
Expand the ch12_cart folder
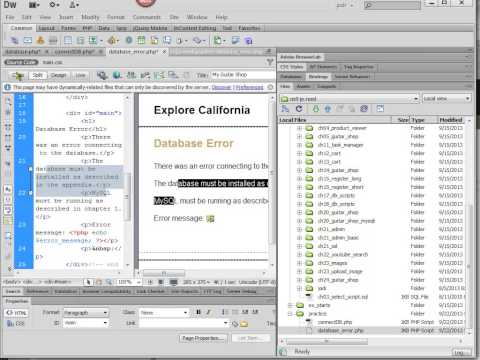coord(299,153)
